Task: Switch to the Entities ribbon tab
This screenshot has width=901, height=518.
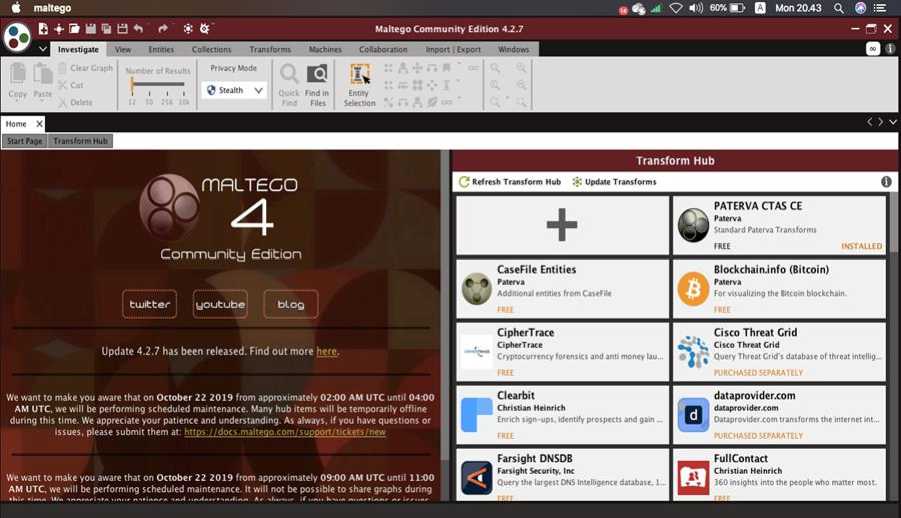Action: coord(161,49)
